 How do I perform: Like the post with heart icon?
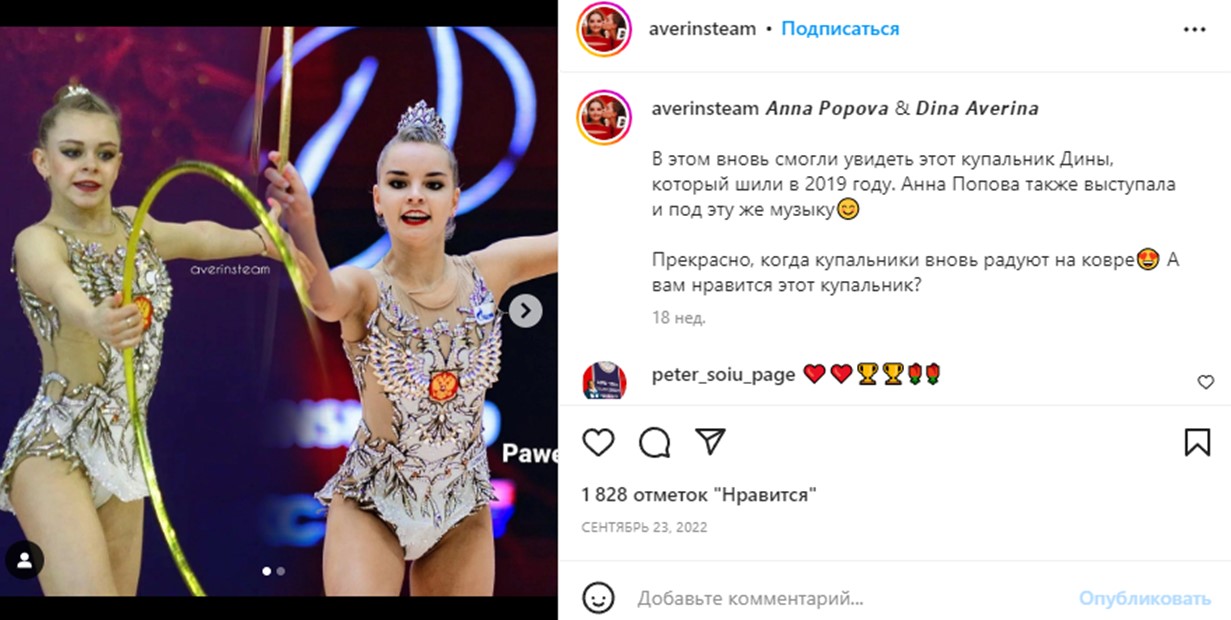(x=598, y=442)
